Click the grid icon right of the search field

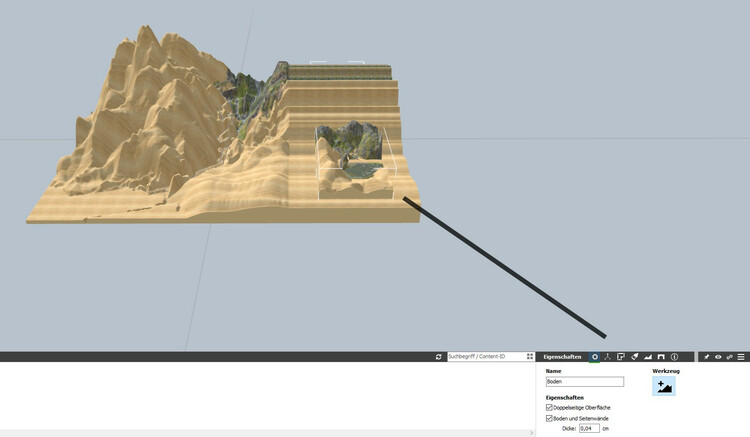pos(530,357)
